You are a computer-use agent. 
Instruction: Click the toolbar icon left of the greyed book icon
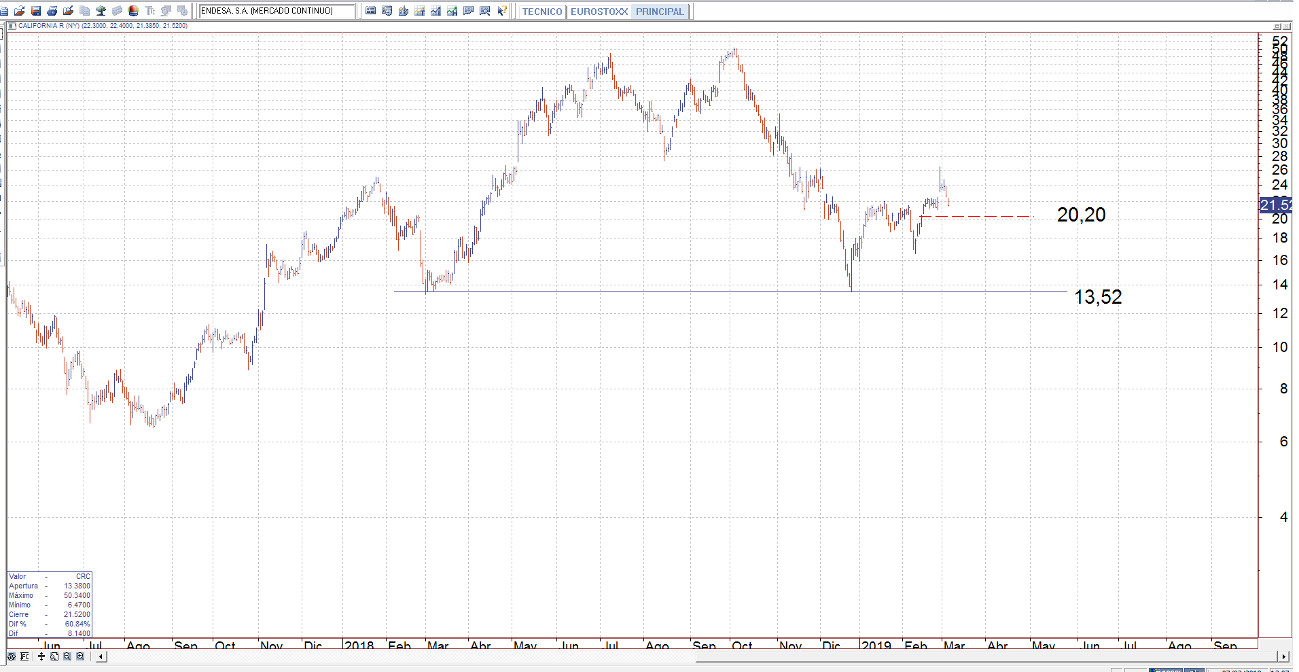(x=100, y=11)
